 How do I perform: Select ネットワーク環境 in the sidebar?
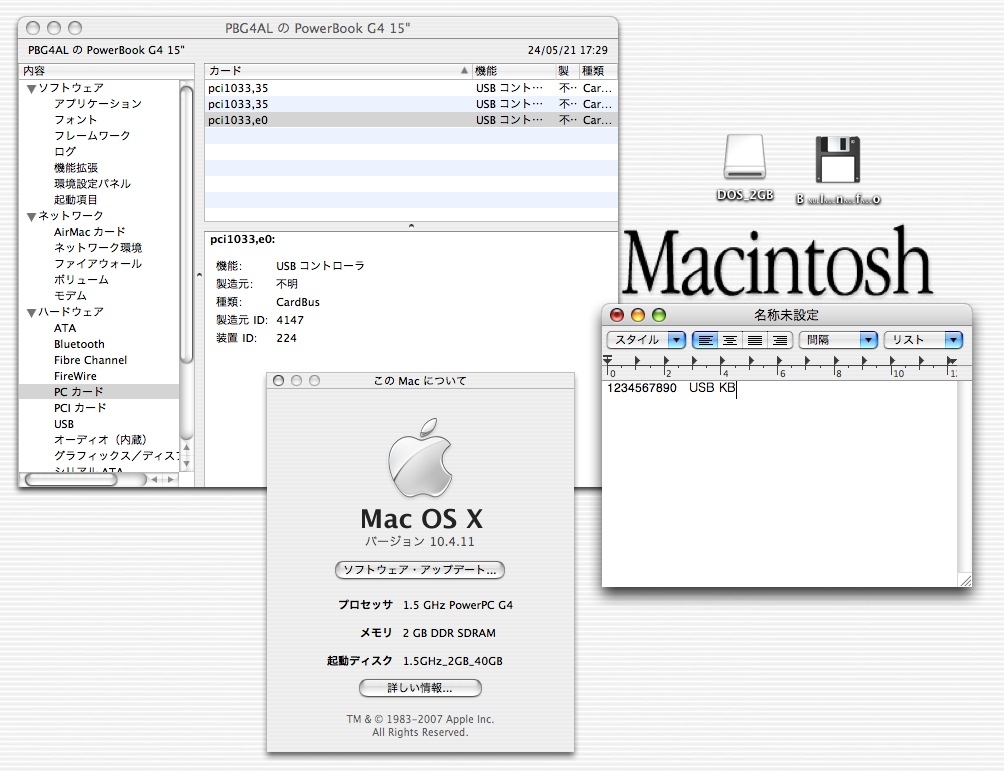(x=98, y=248)
